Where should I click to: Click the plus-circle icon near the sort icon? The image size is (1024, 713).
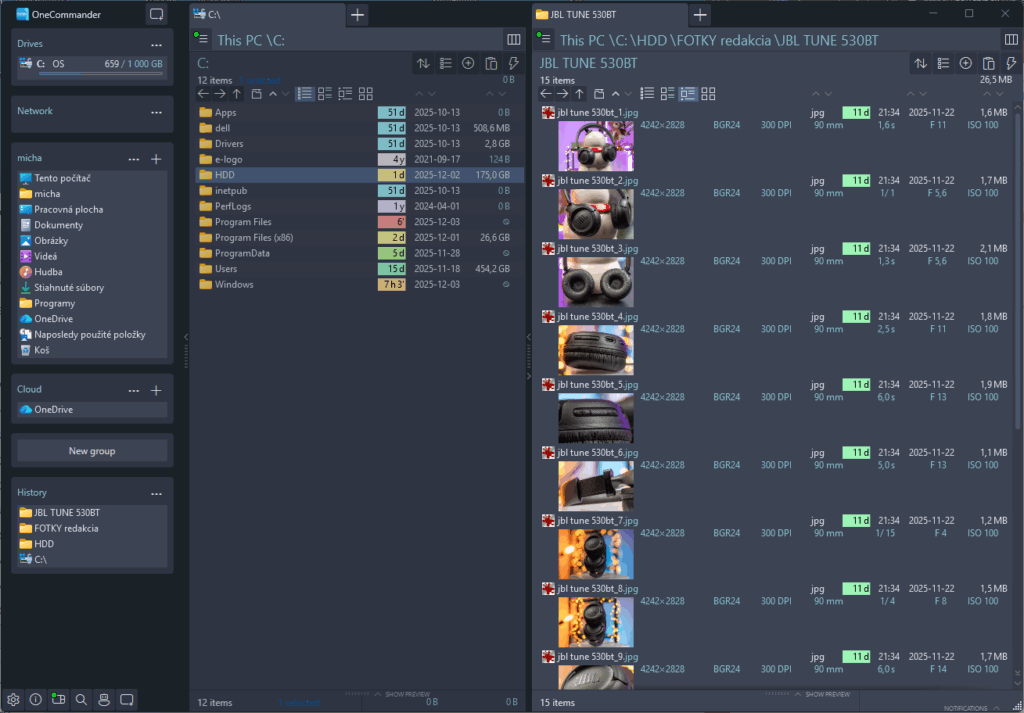point(967,63)
